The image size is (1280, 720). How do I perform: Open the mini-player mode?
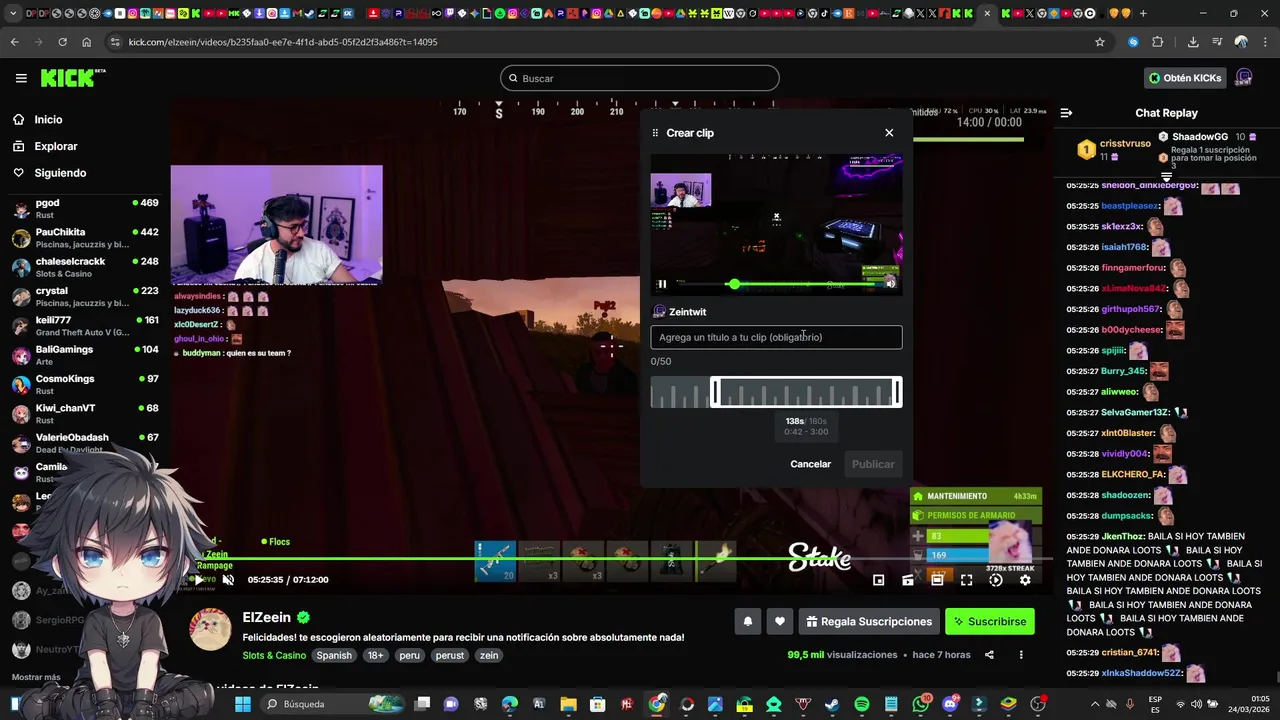click(878, 580)
